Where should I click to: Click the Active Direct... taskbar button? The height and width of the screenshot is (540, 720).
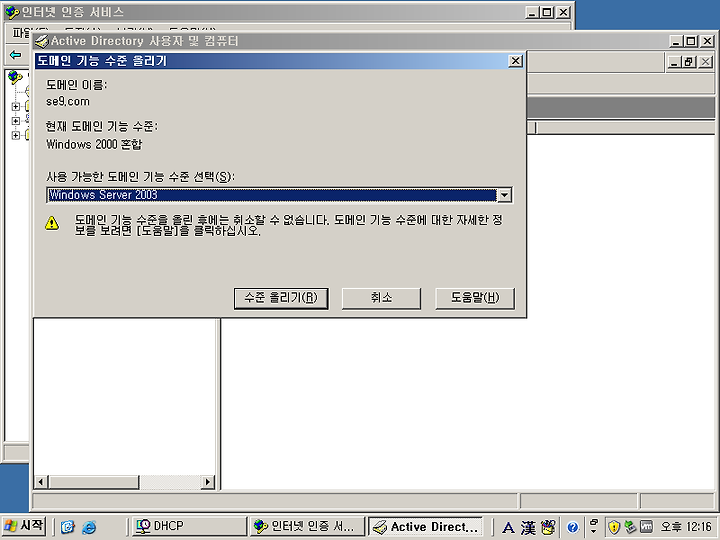pos(426,526)
